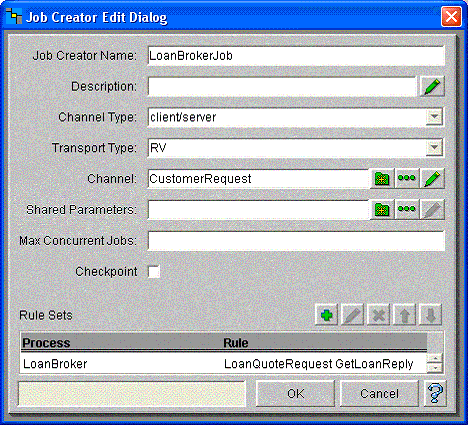Expand the Transport Type dropdown arrow

coord(434,148)
